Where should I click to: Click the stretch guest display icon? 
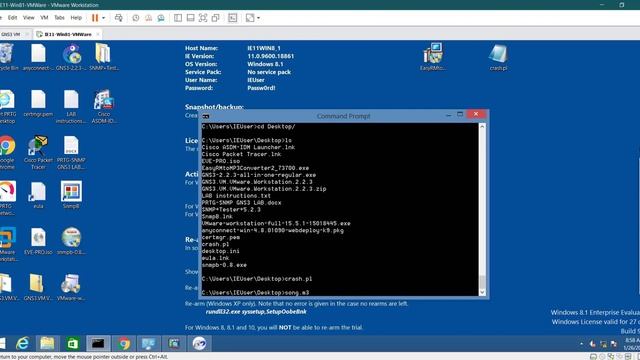click(250, 18)
